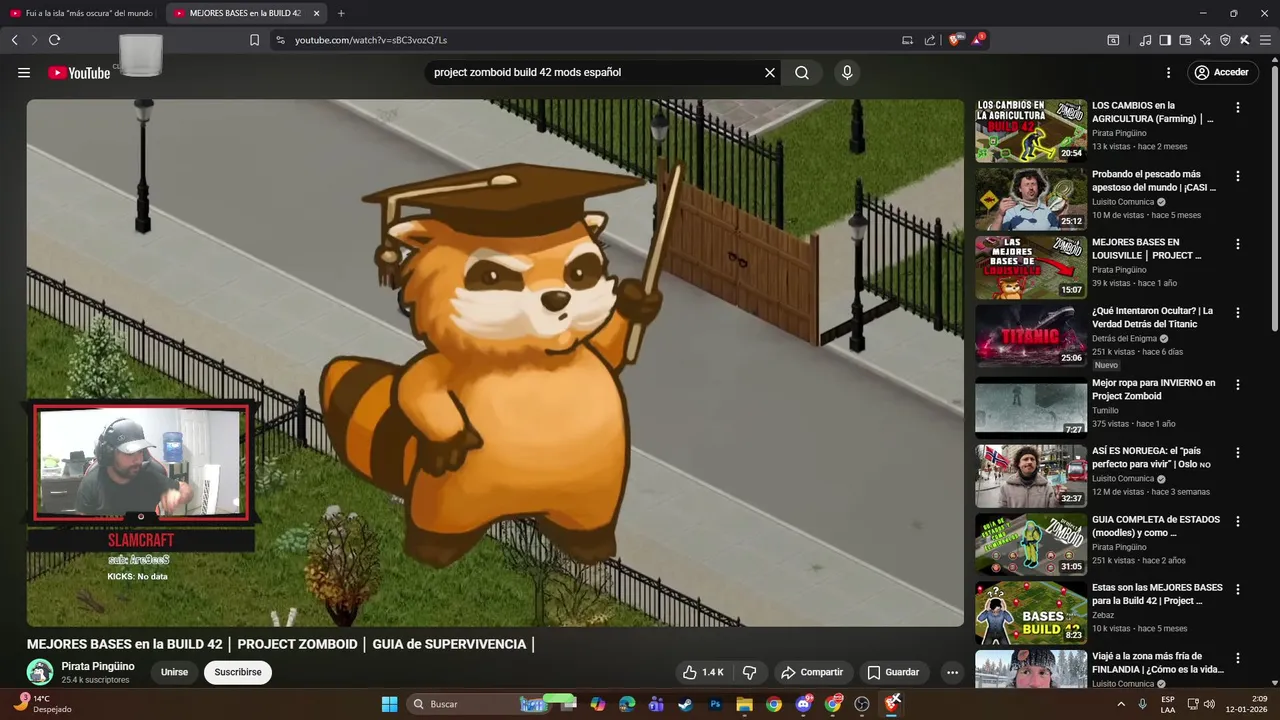Open options menu for MEJORES BASES EN LOUISVILLE video
1280x720 pixels.
click(x=1238, y=244)
